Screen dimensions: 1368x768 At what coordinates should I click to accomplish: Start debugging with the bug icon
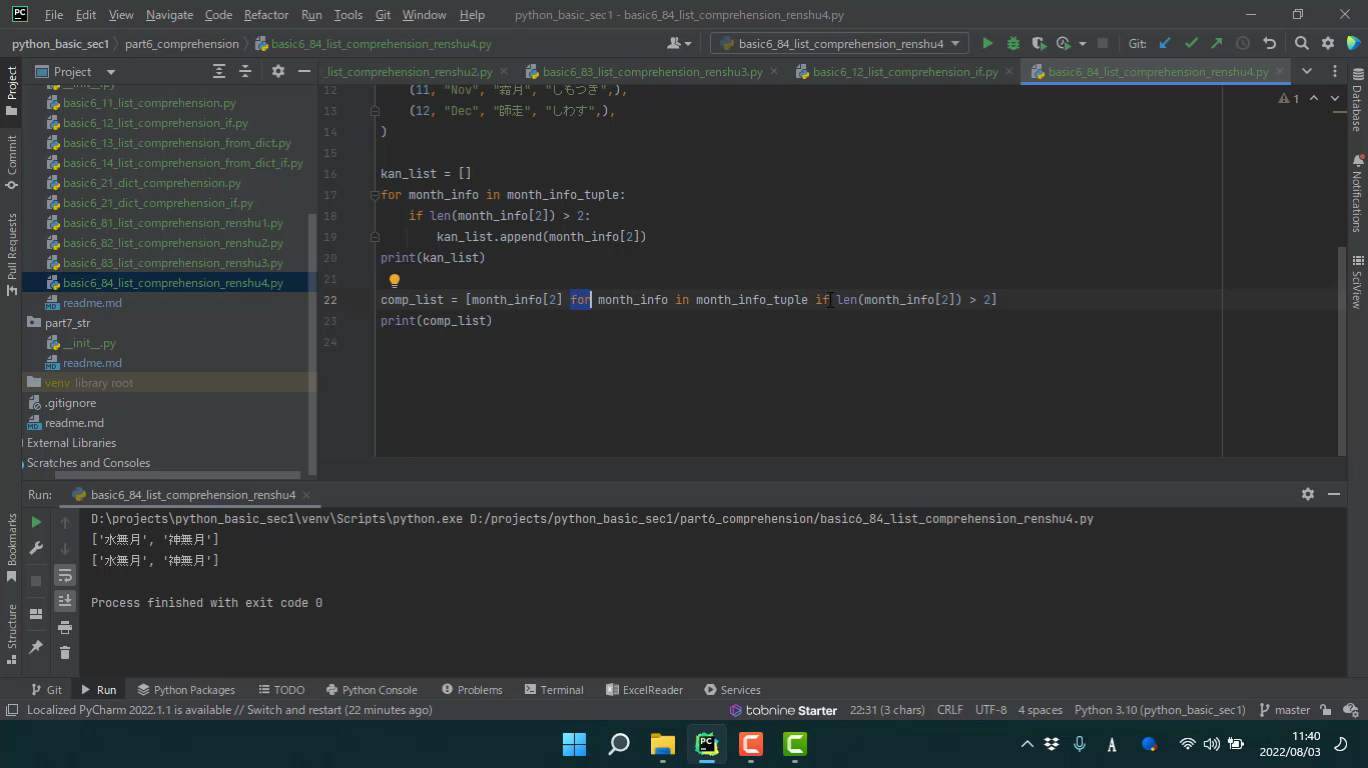tap(1013, 44)
